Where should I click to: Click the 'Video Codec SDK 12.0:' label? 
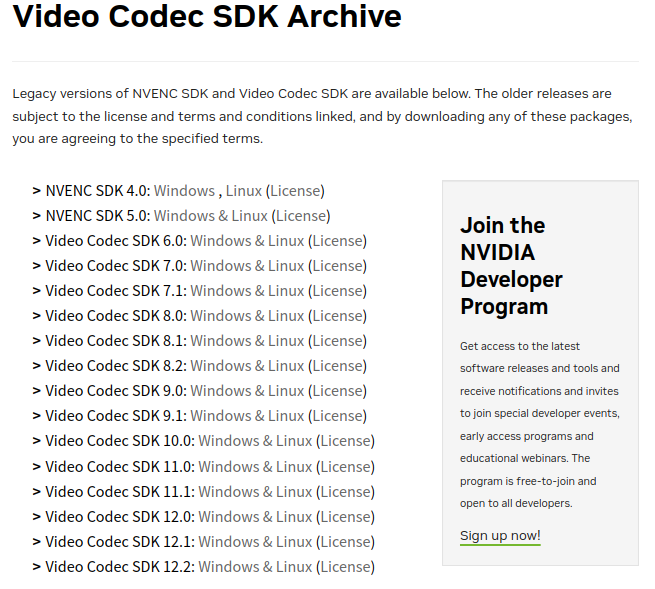click(120, 518)
